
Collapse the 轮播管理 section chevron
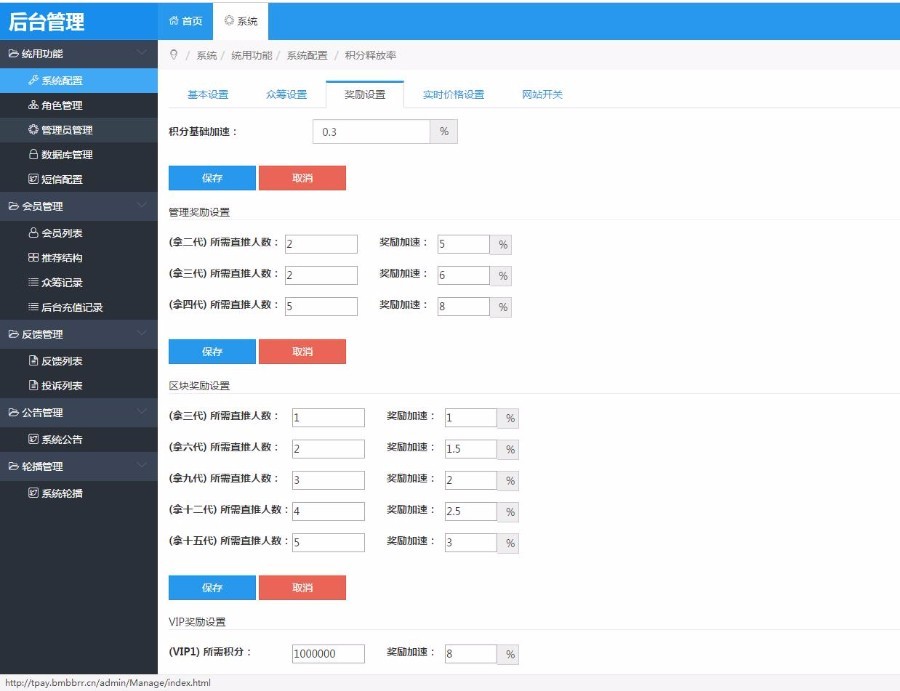[141, 465]
